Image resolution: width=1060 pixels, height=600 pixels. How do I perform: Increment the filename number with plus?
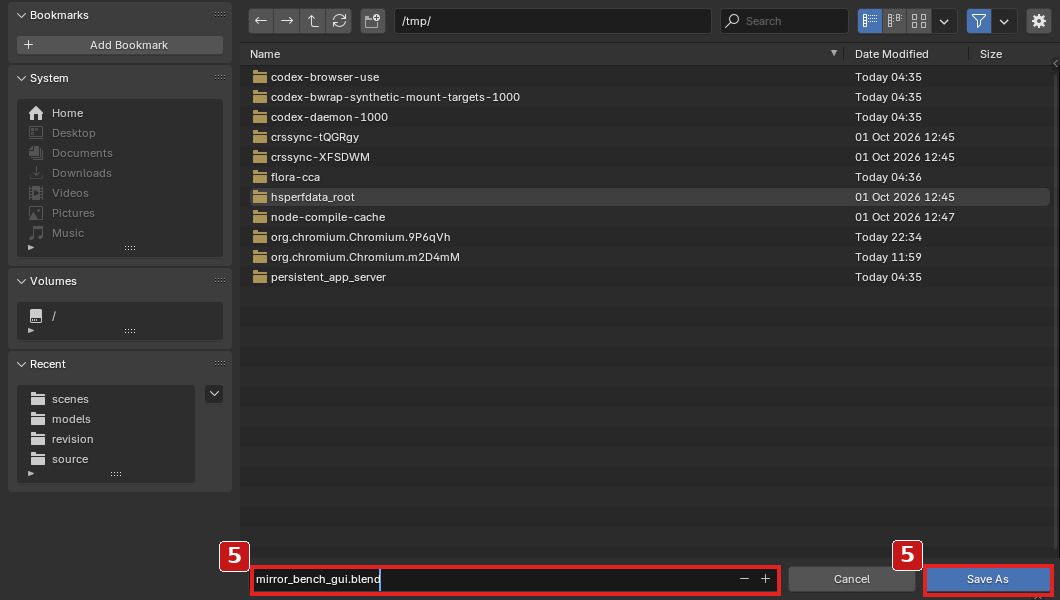coord(765,579)
